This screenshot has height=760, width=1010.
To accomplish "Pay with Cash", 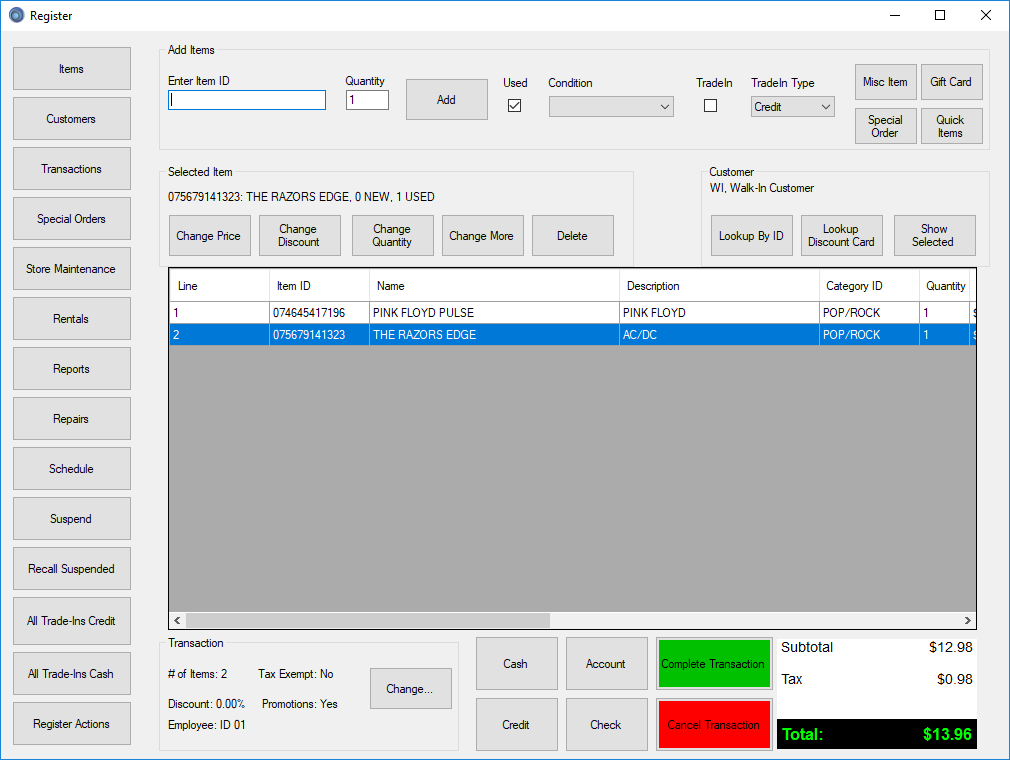I will pos(516,663).
